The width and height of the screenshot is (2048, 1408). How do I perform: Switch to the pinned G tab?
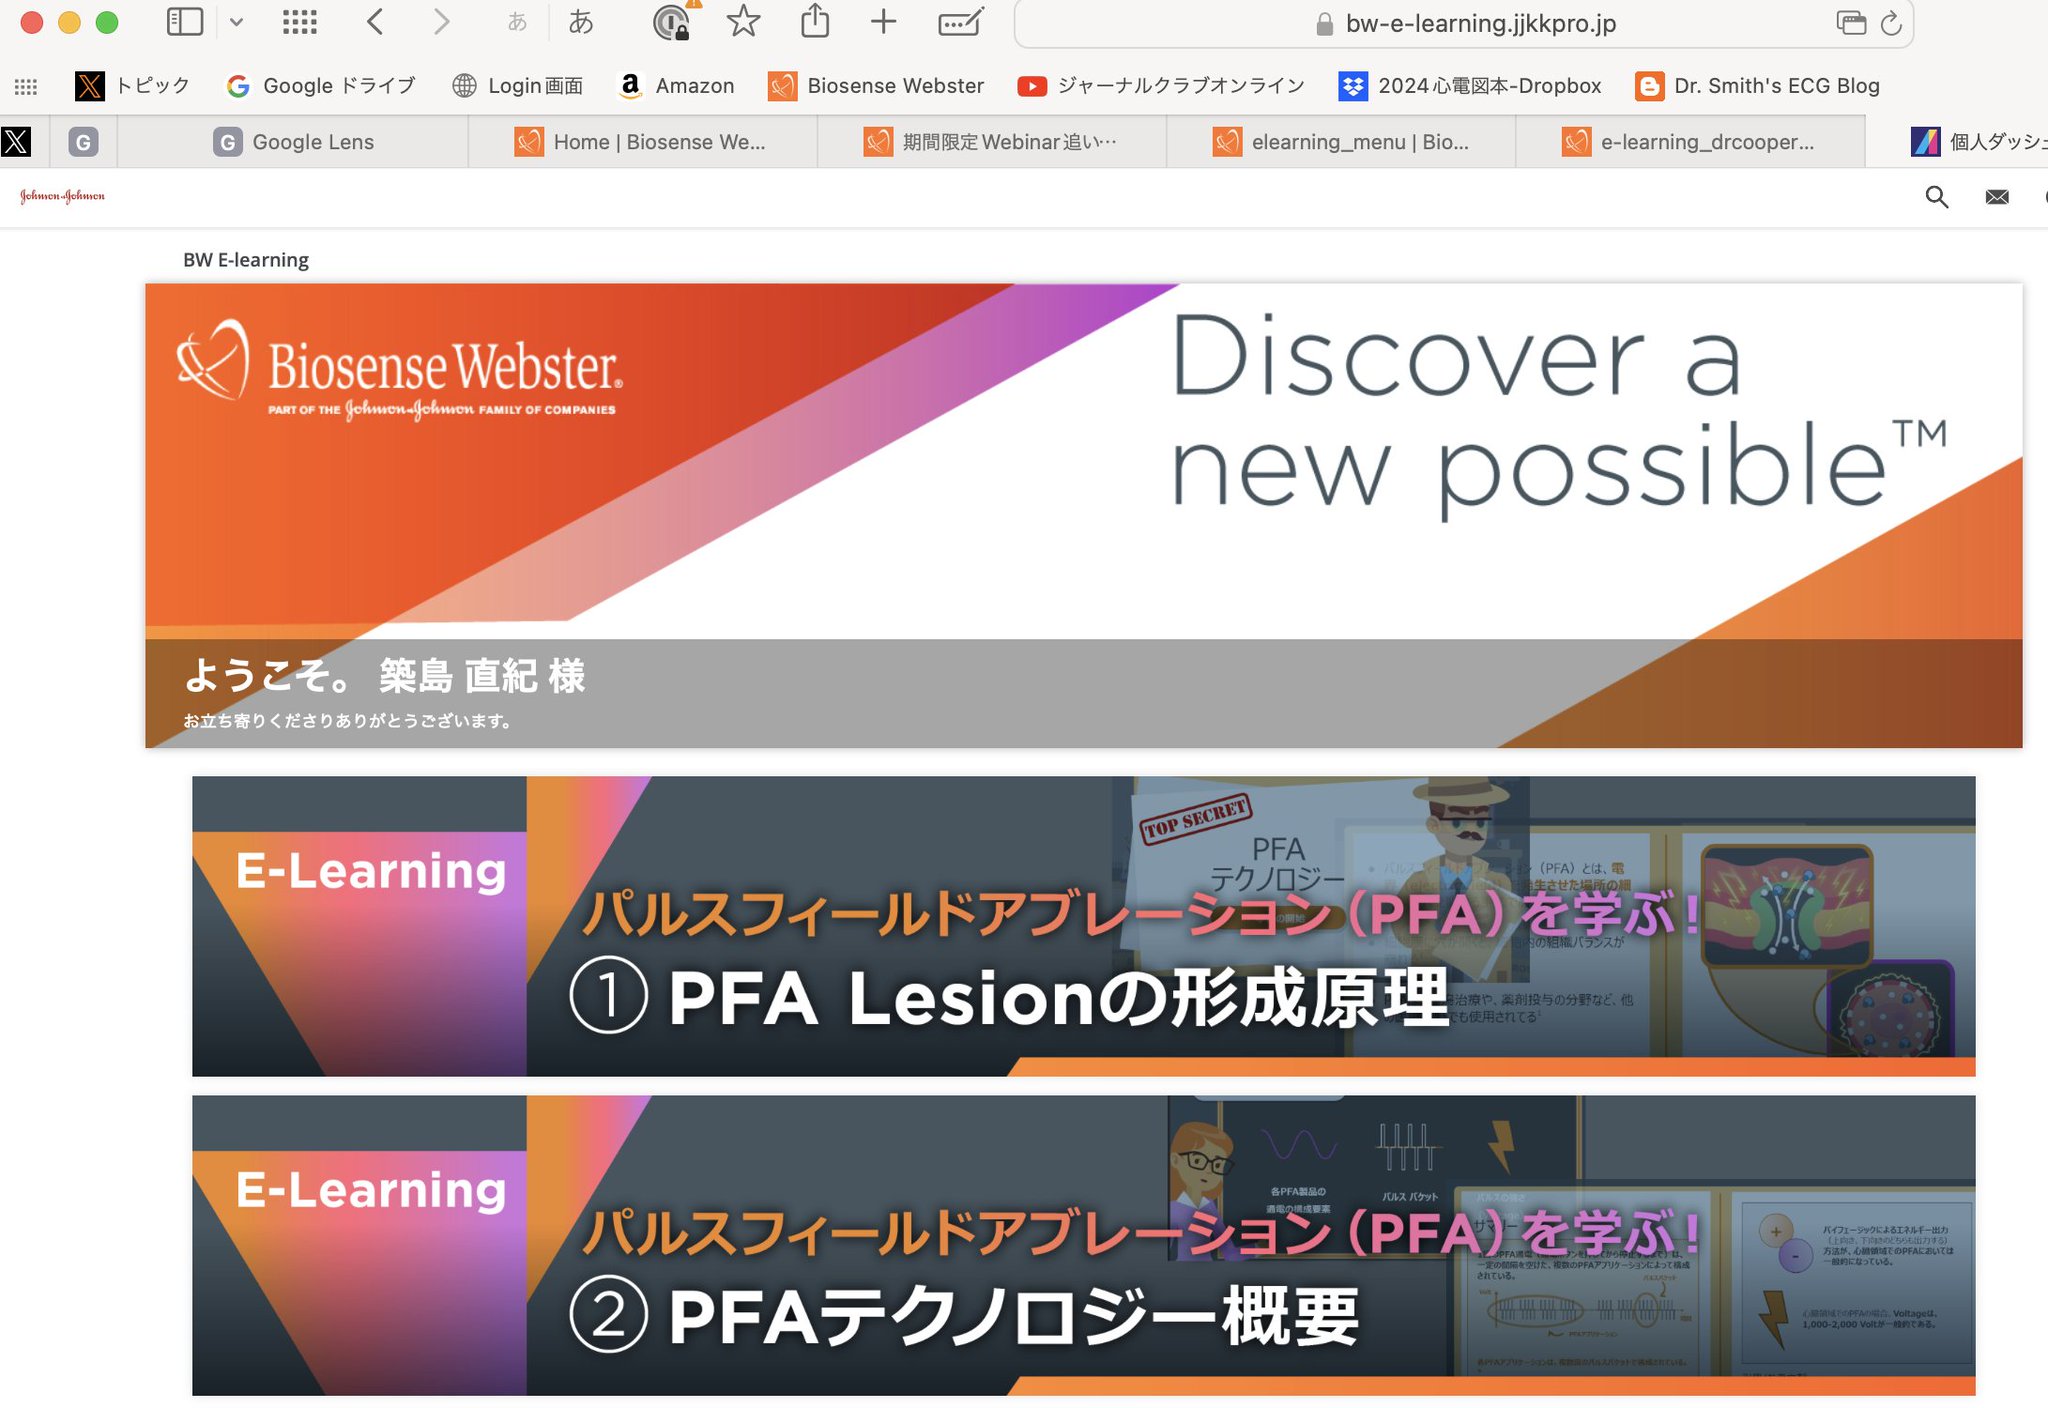click(83, 142)
